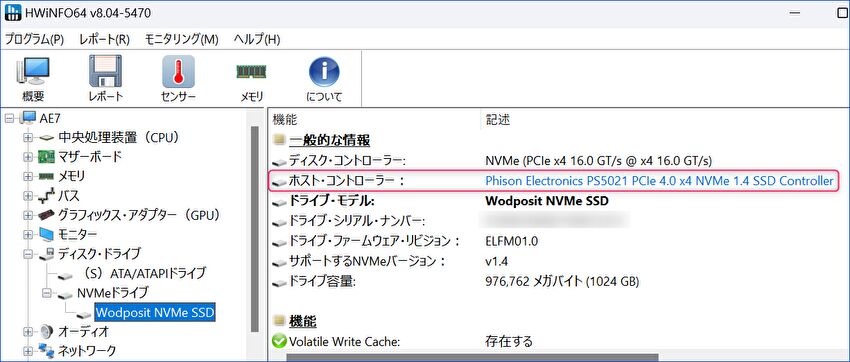Open the について info icon
Image resolution: width=850 pixels, height=362 pixels.
pos(324,72)
